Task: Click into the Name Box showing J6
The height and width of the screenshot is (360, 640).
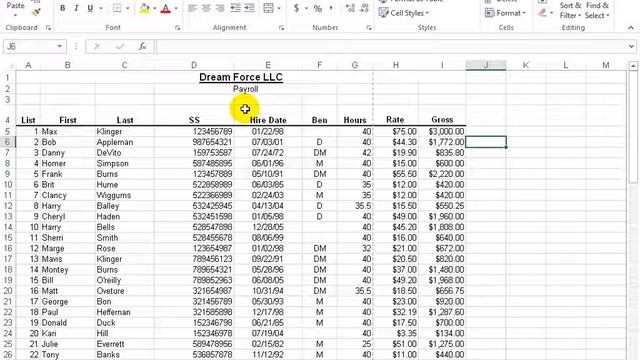Action: pyautogui.click(x=30, y=47)
